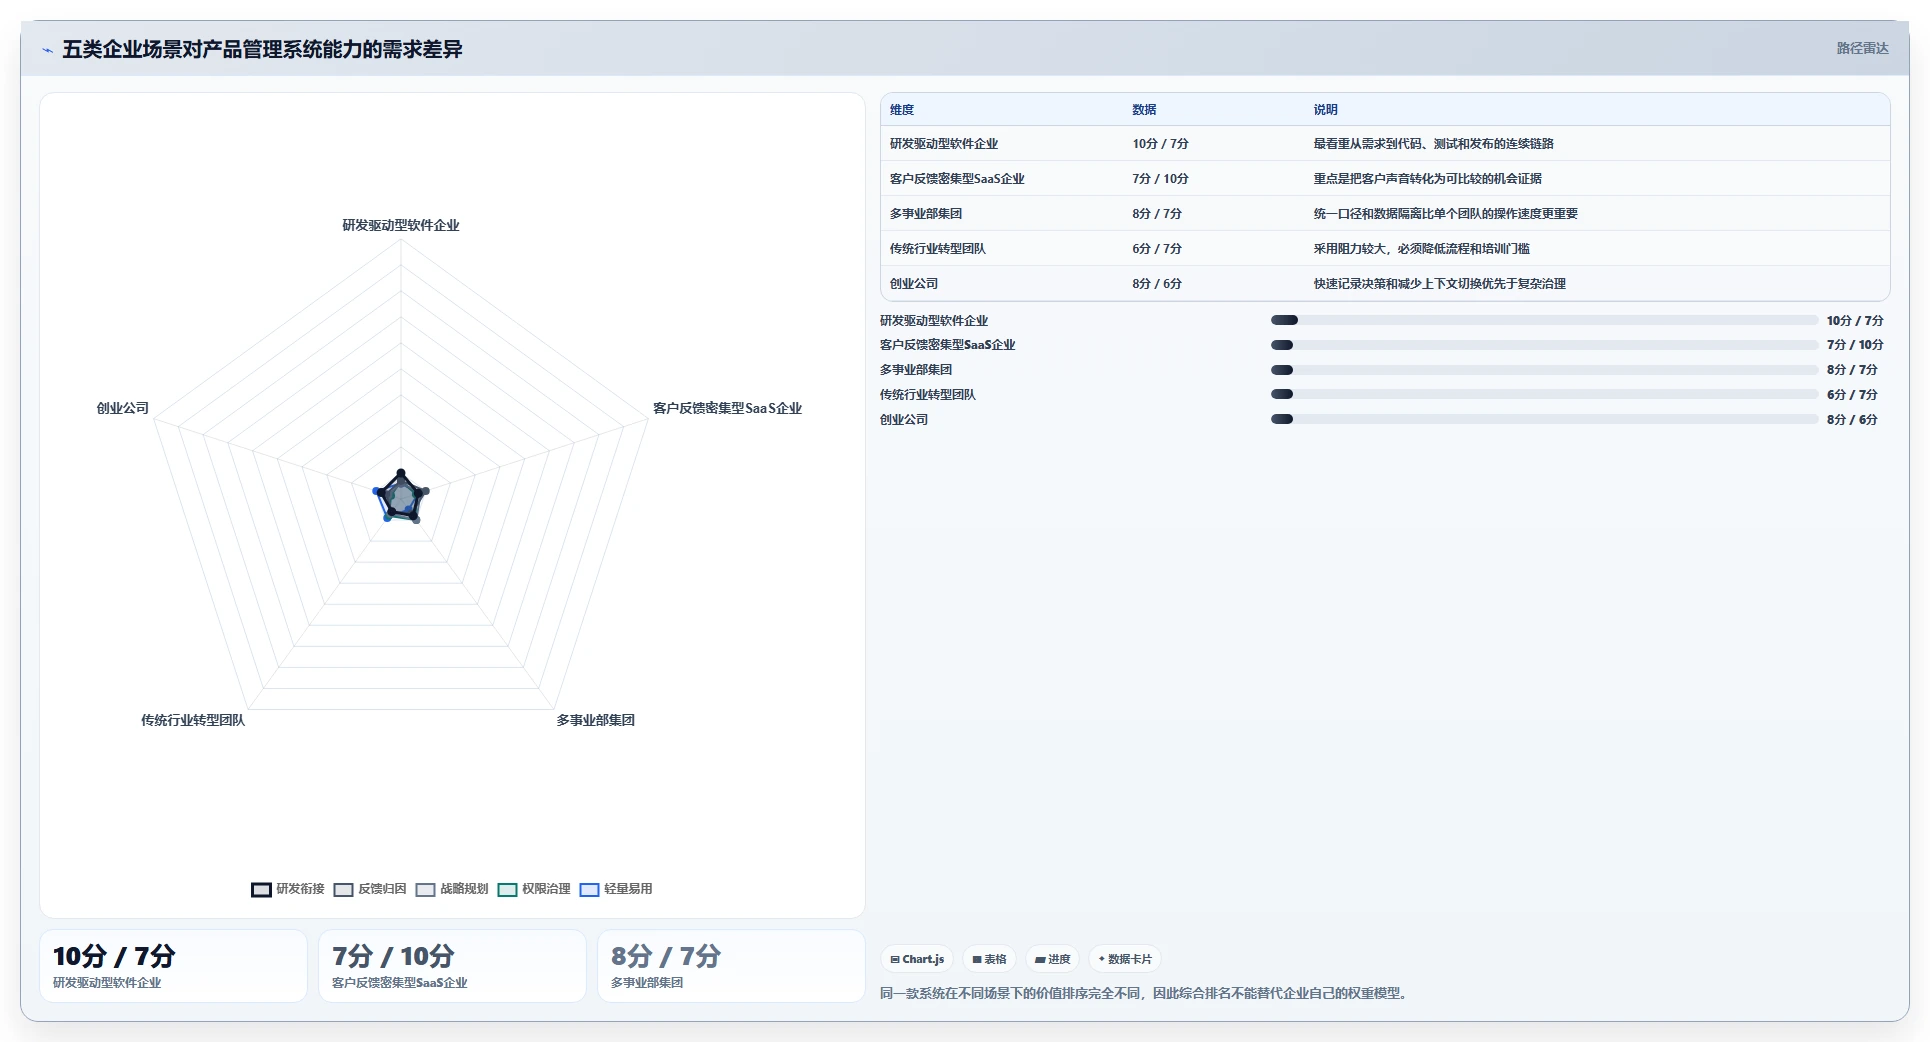Toggle the 研发衔接 legend series

pos(288,889)
